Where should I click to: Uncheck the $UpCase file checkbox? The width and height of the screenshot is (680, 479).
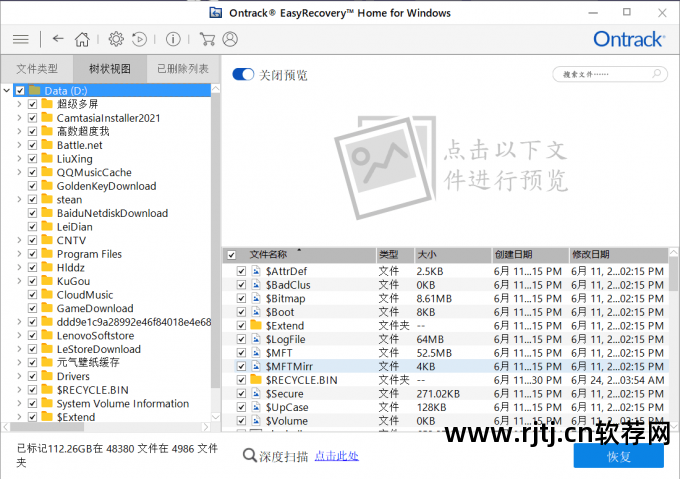242,407
